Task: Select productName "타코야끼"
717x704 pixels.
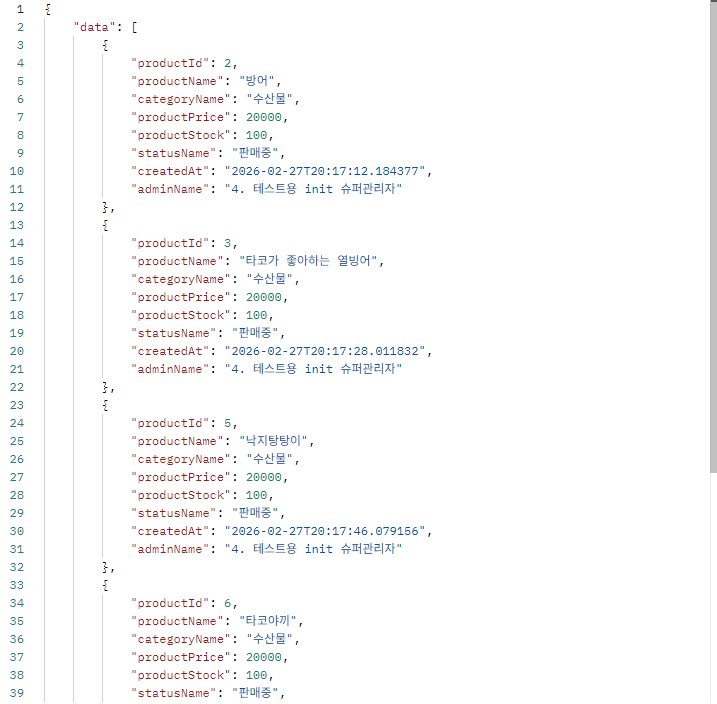Action: pyautogui.click(x=268, y=621)
